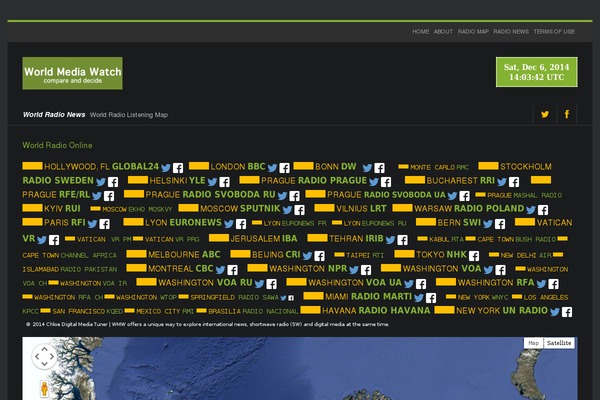600x400 pixels.
Task: Click the World Media Watch logo
Action: click(72, 73)
